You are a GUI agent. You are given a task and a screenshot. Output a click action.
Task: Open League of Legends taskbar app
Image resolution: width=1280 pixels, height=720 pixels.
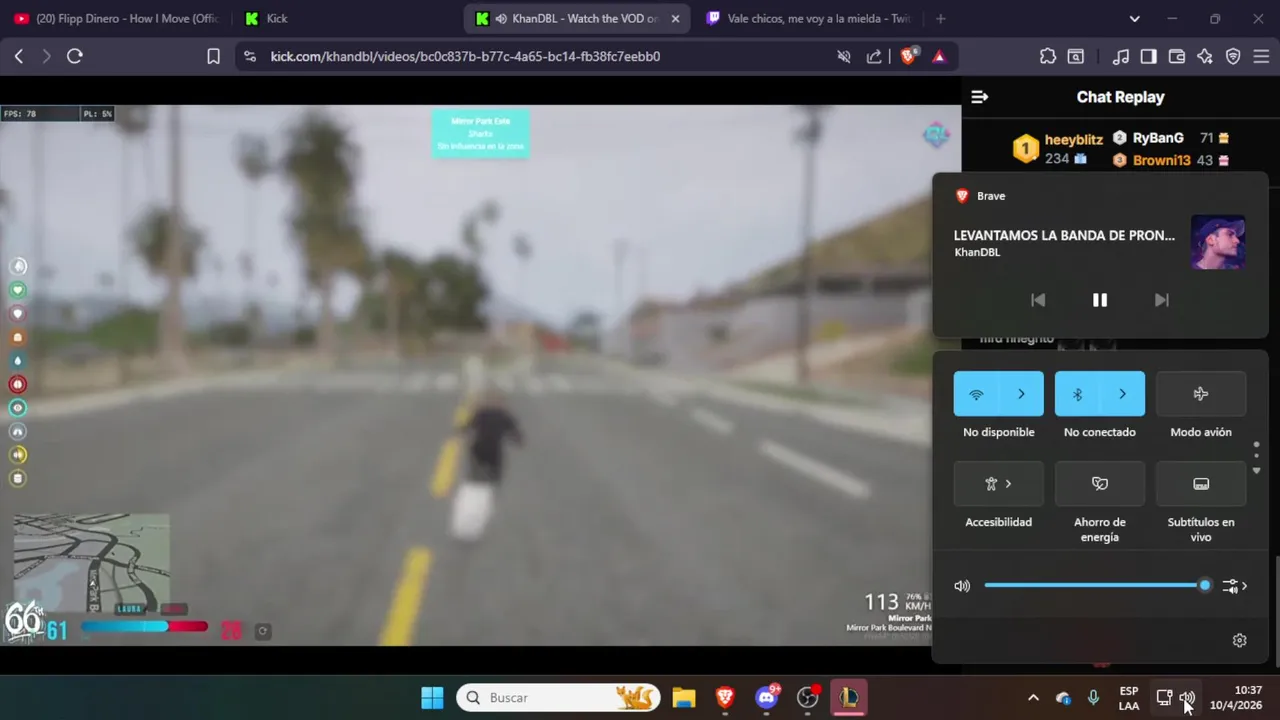[x=849, y=697]
